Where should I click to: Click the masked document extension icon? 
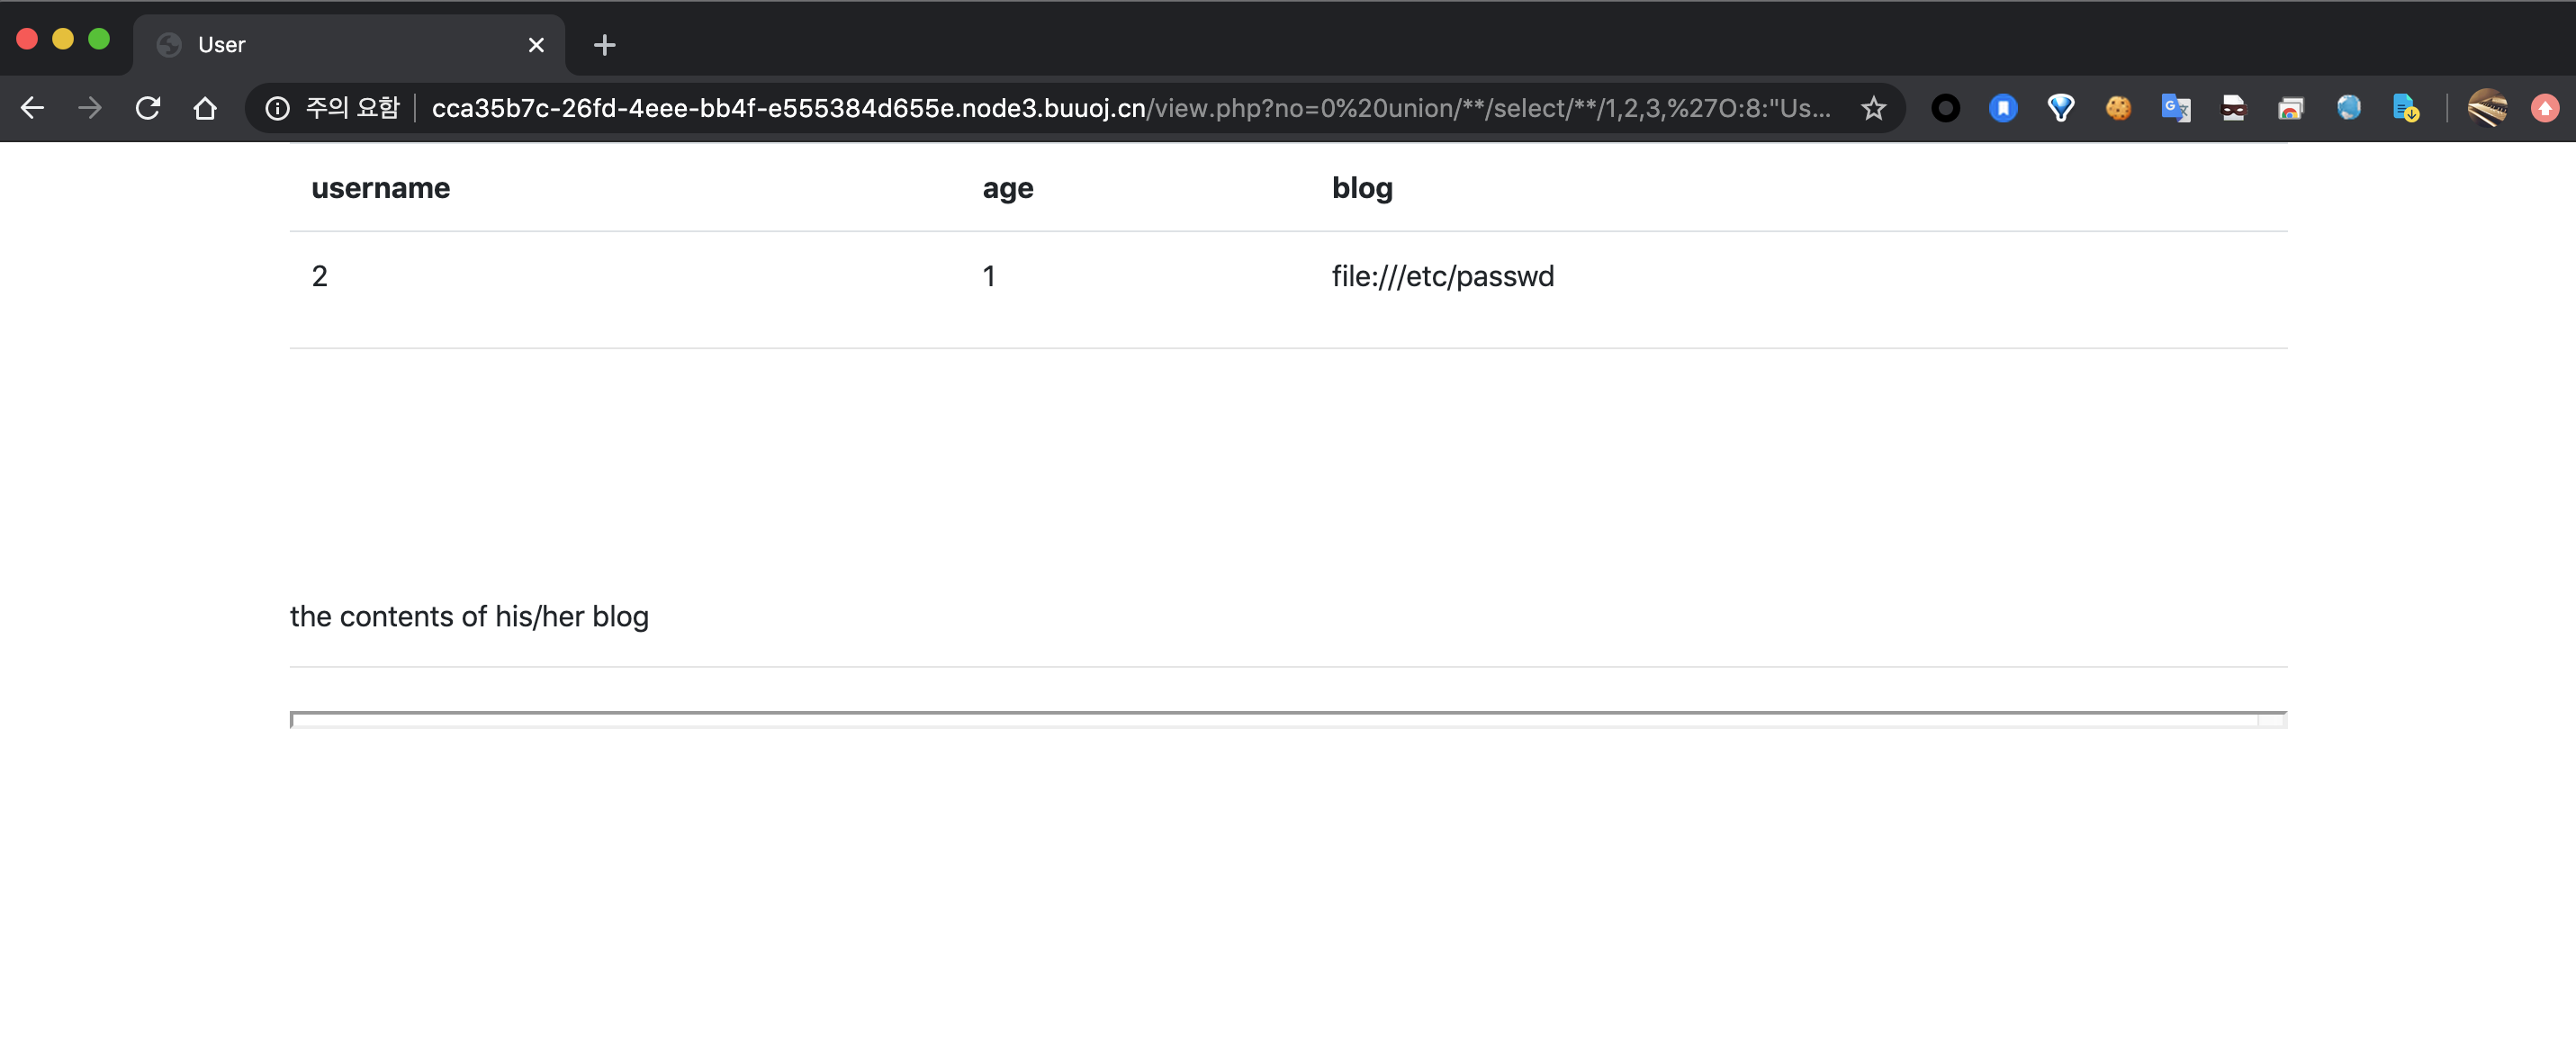point(2233,108)
